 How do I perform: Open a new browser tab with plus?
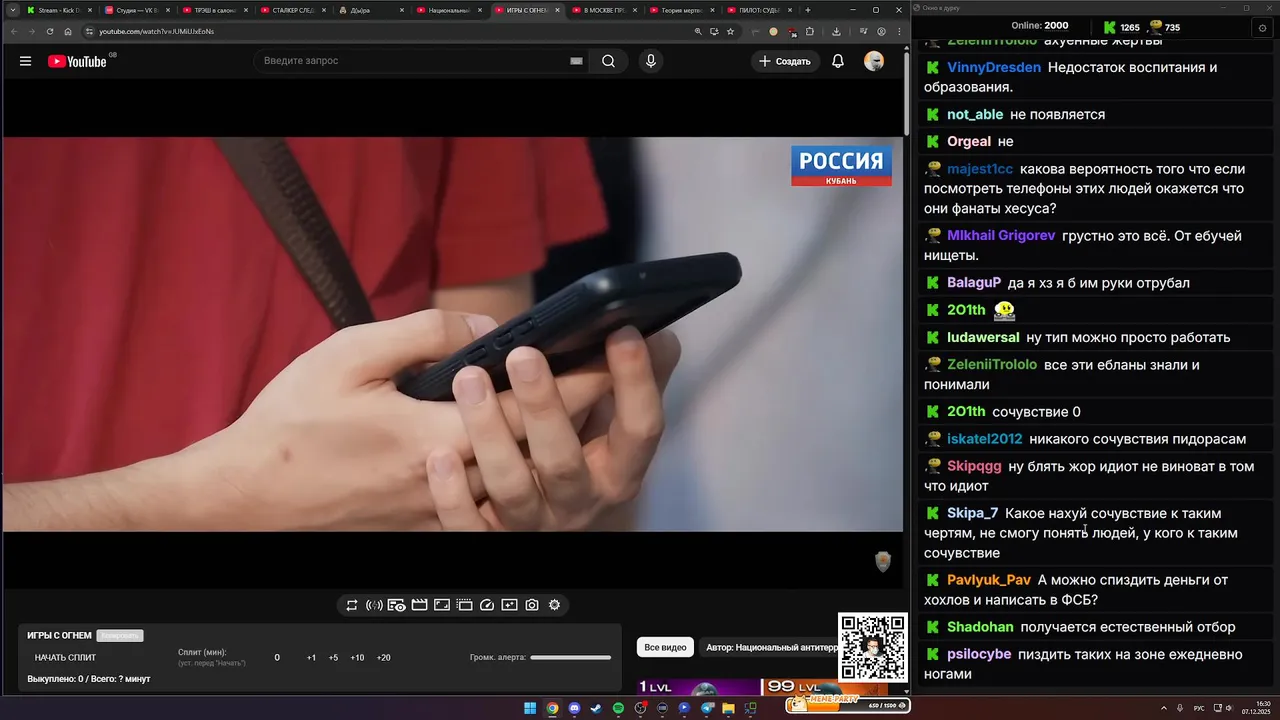click(x=807, y=10)
